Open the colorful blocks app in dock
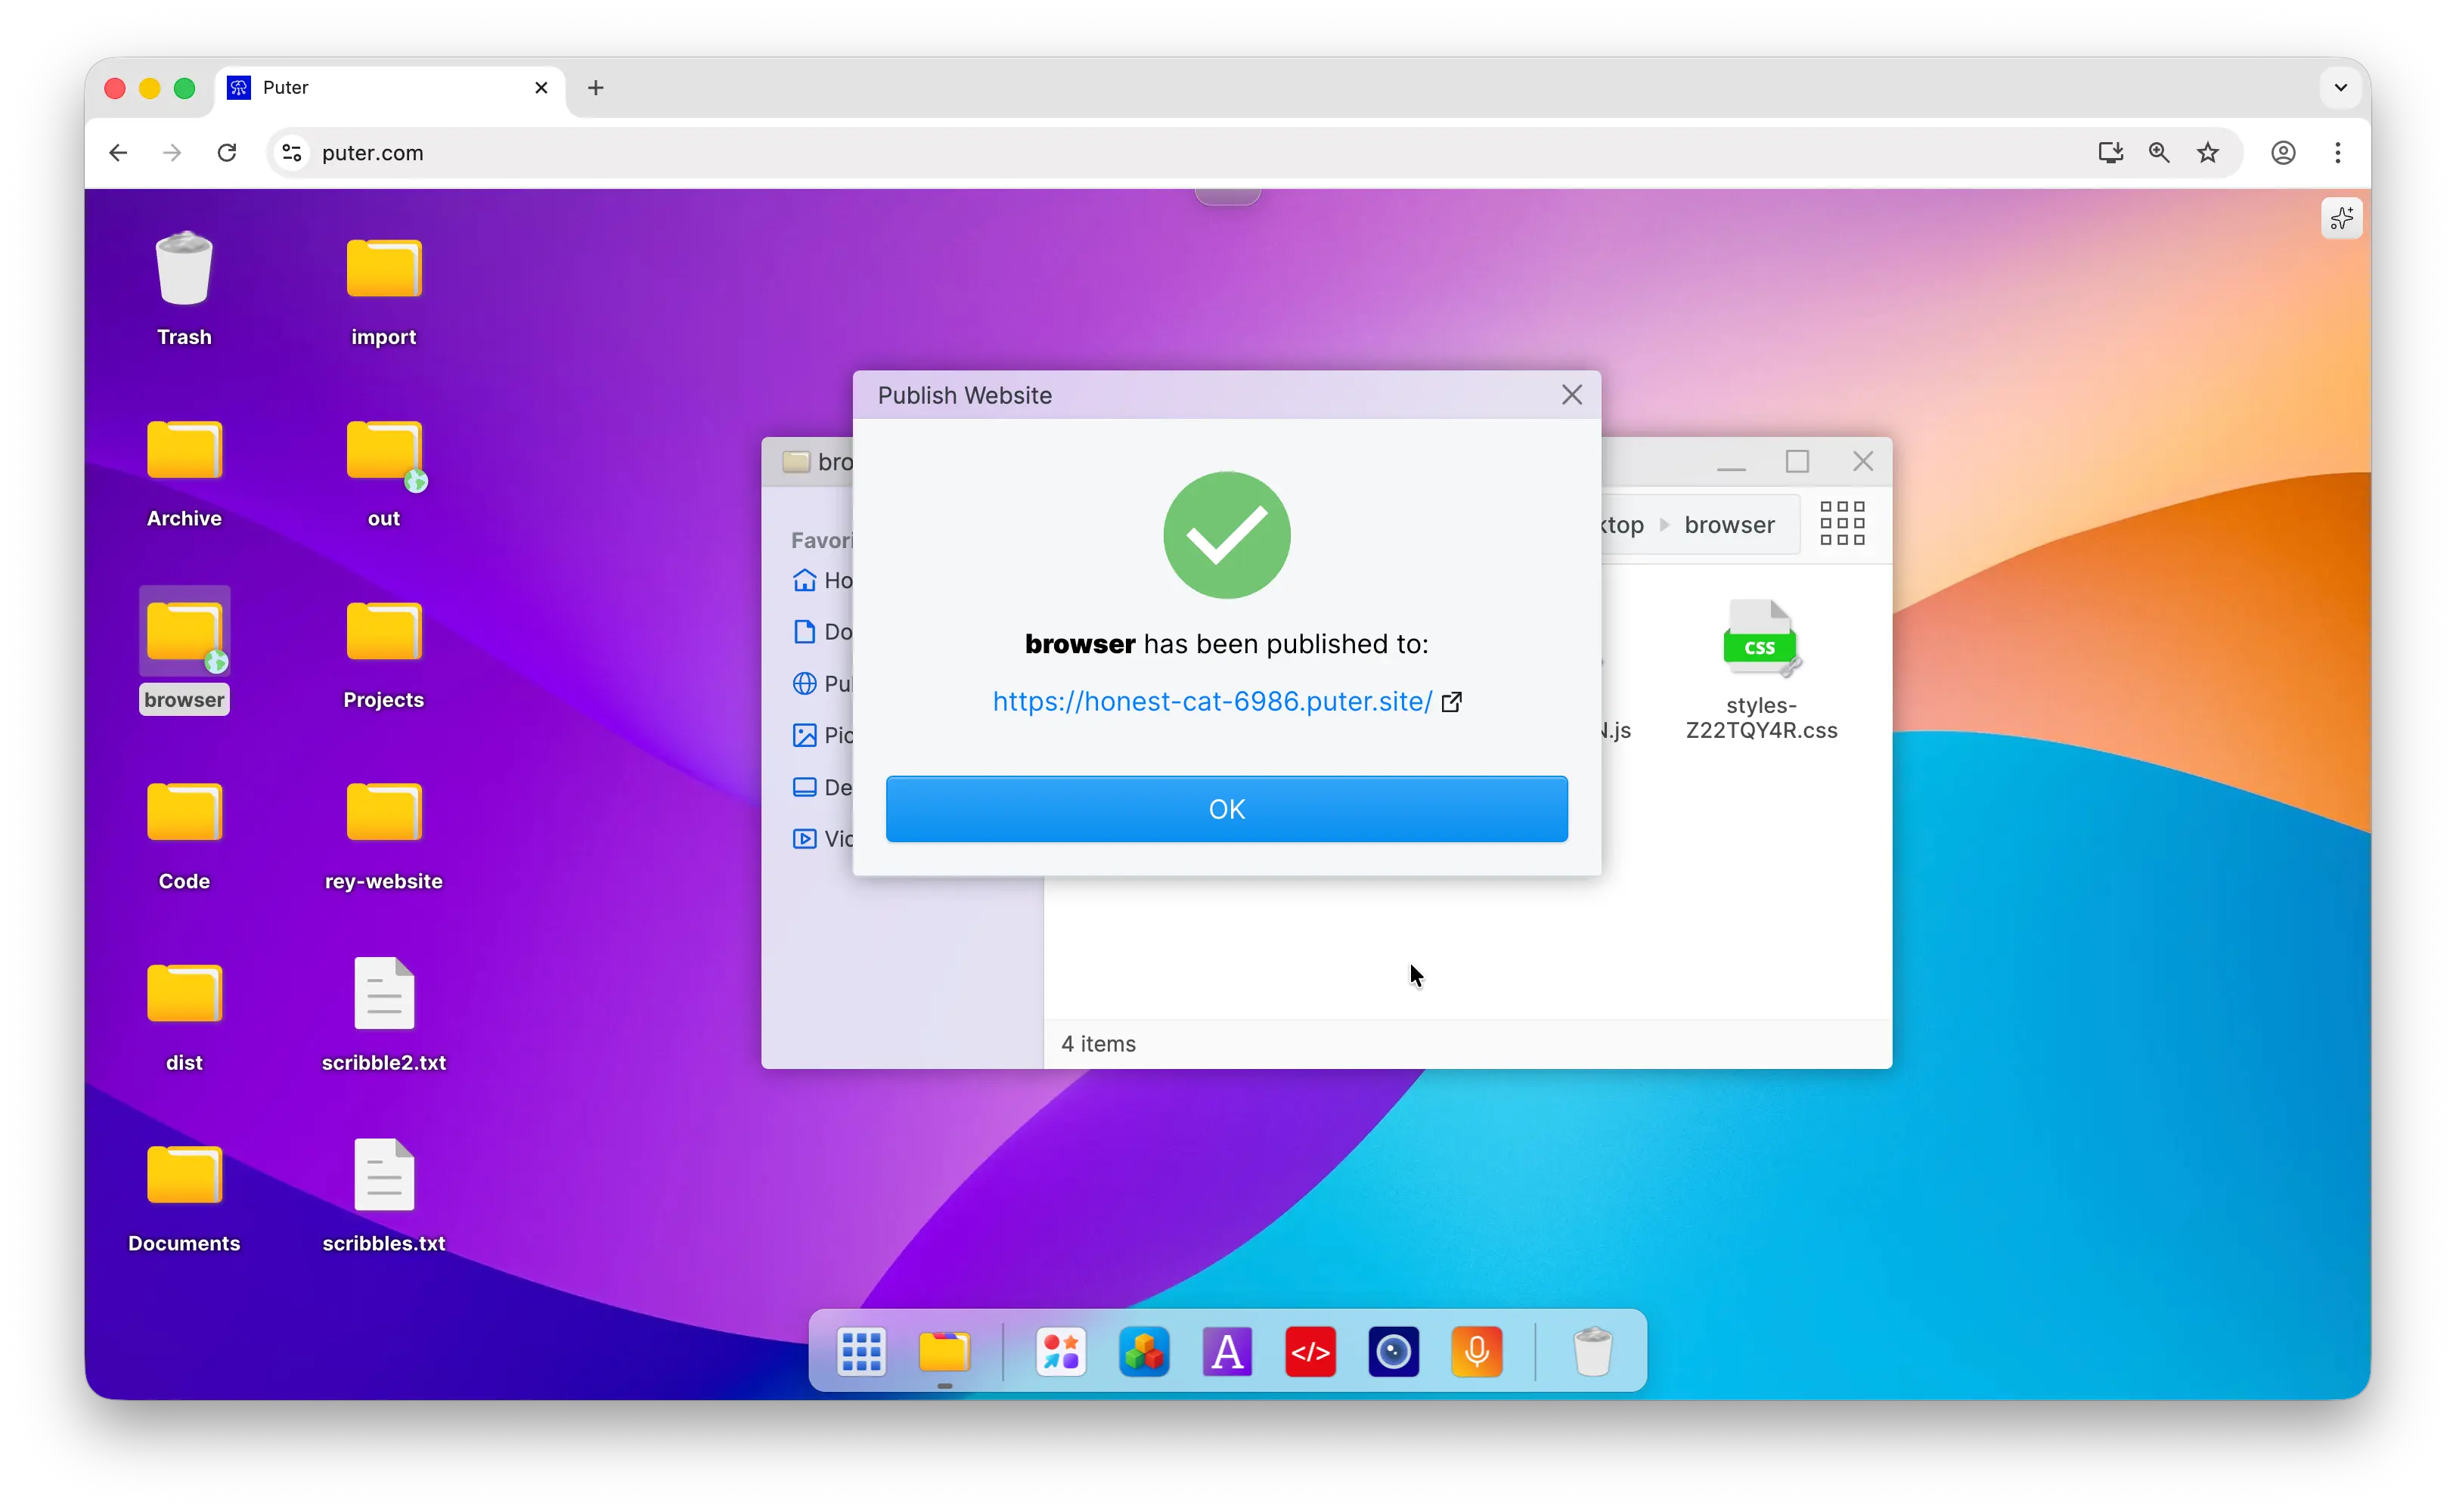The width and height of the screenshot is (2456, 1512). [x=1143, y=1352]
